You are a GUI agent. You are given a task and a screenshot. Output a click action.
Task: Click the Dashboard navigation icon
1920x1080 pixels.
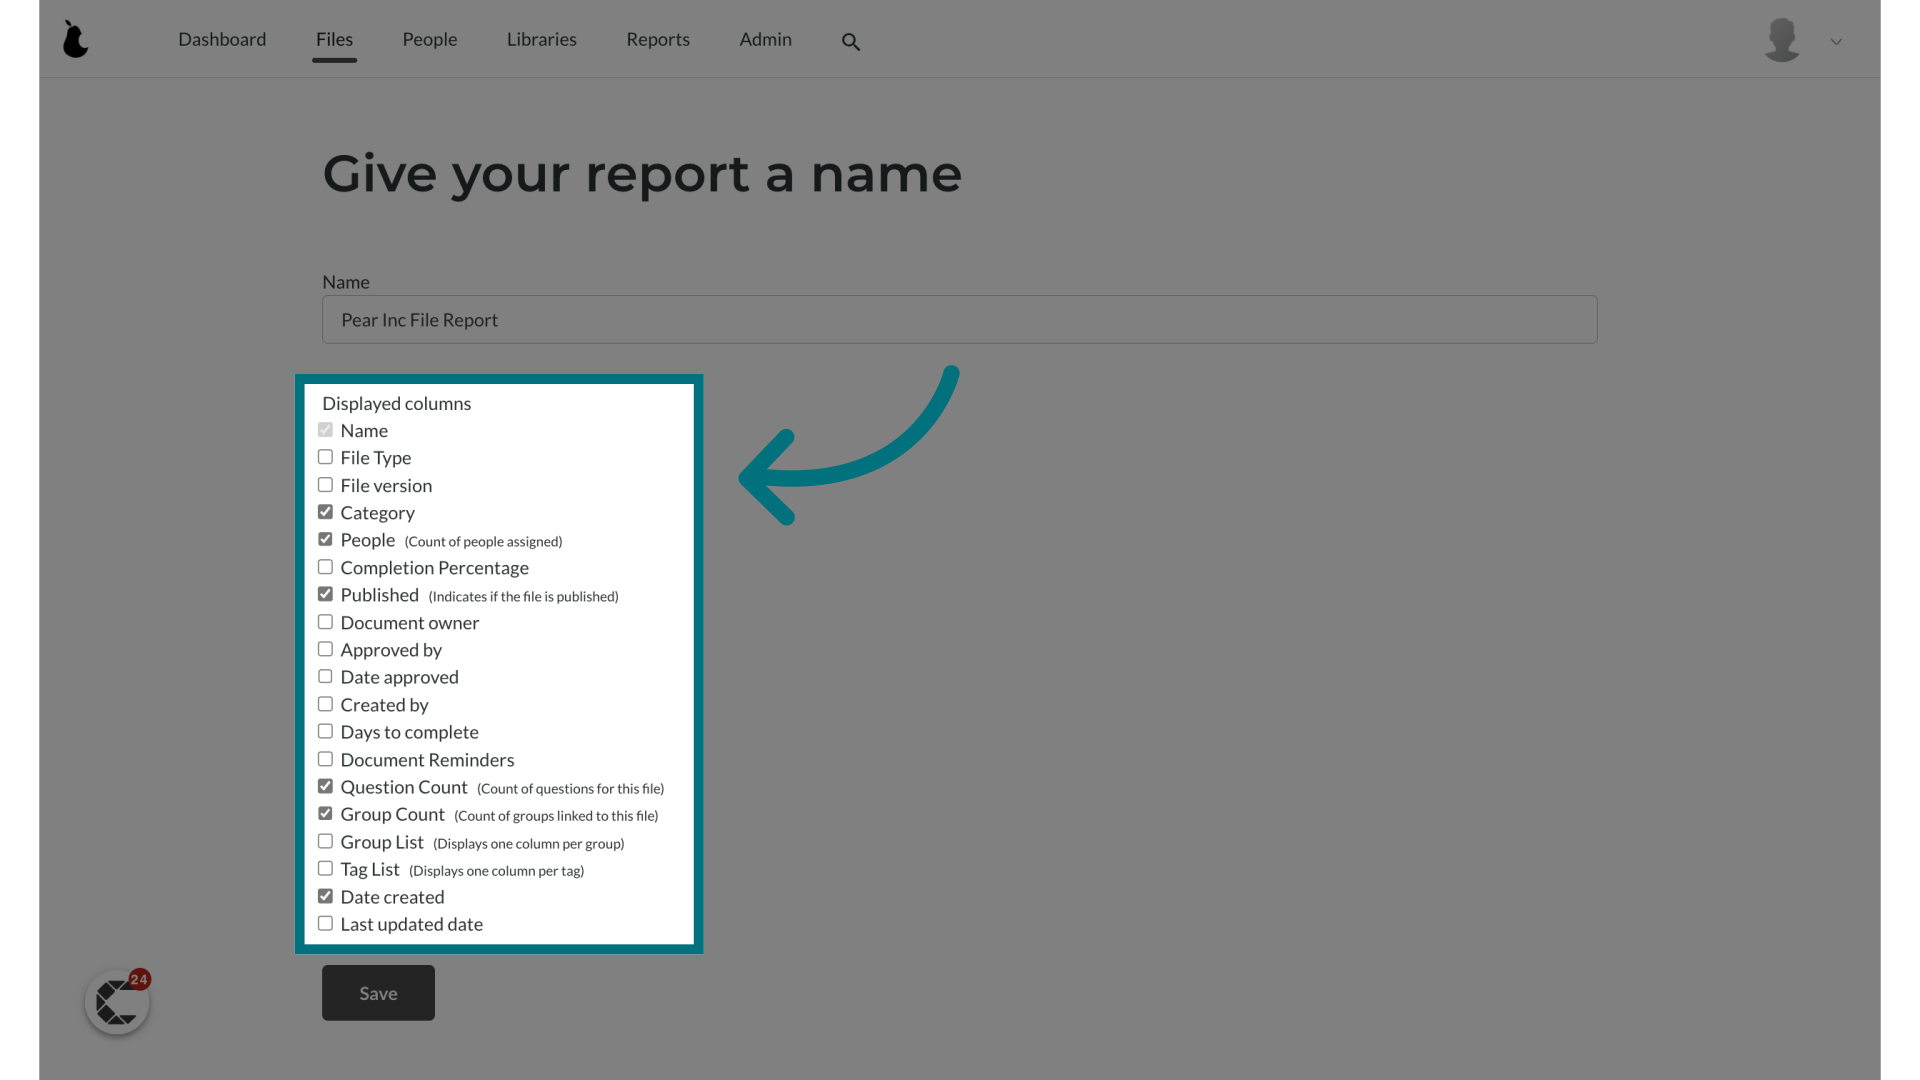point(222,38)
